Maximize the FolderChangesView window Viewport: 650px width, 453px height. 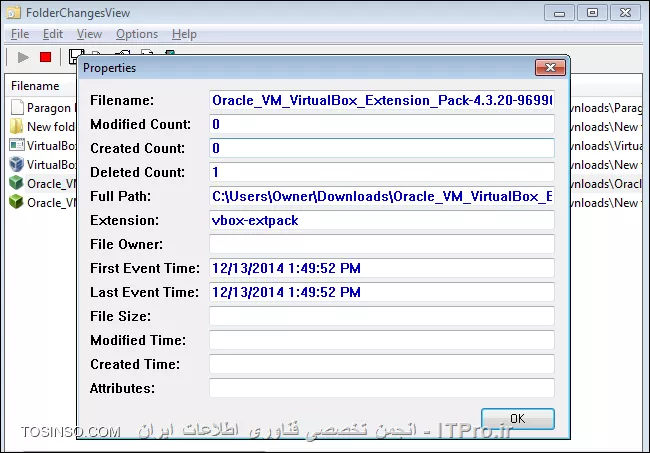[592, 13]
